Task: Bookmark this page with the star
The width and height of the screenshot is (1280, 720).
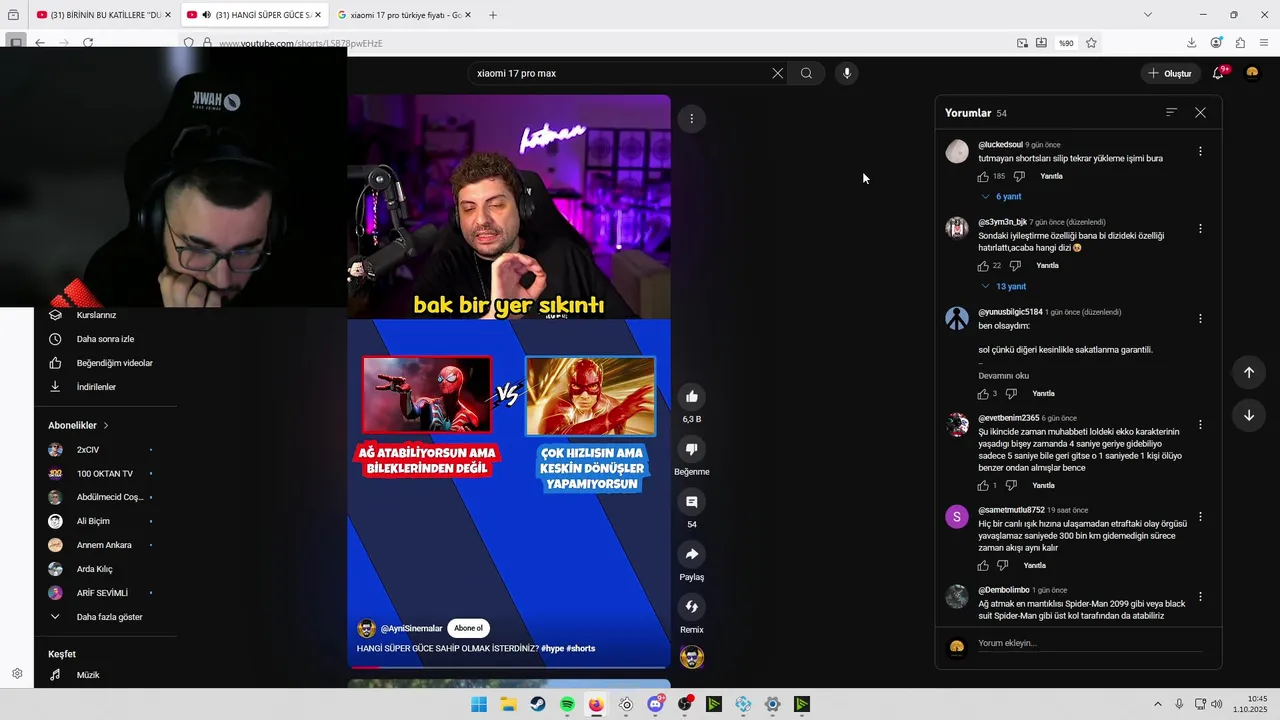Action: tap(1091, 43)
